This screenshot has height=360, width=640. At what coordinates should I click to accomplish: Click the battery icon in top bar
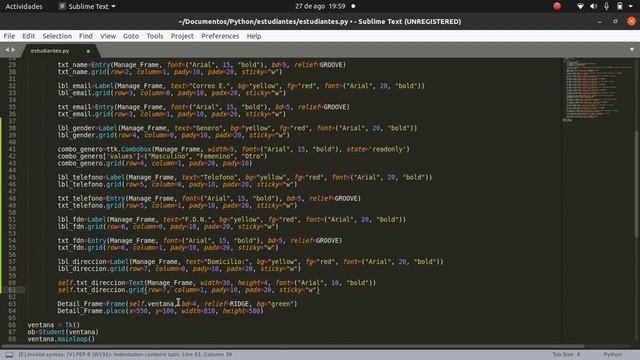[x=620, y=6]
